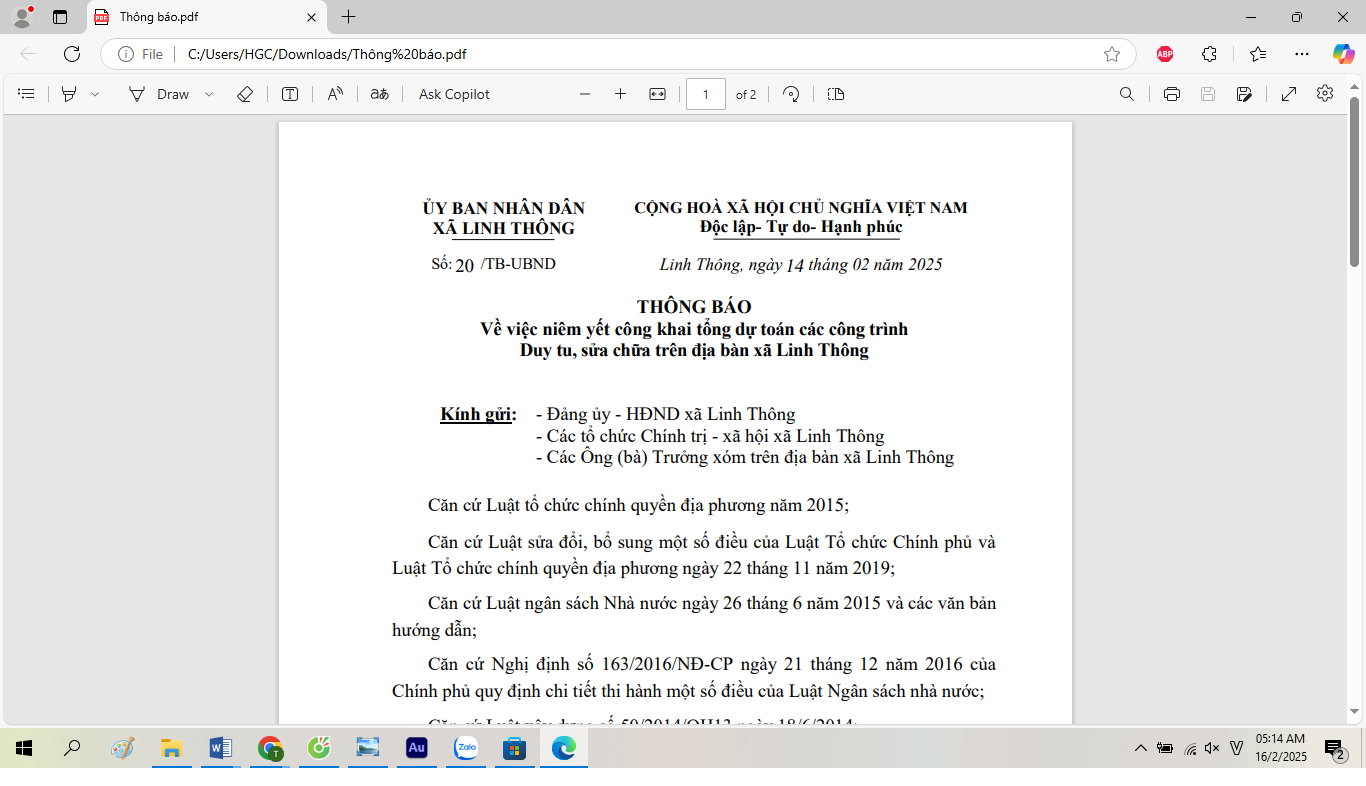
Task: Print the PDF document
Action: click(x=1172, y=94)
